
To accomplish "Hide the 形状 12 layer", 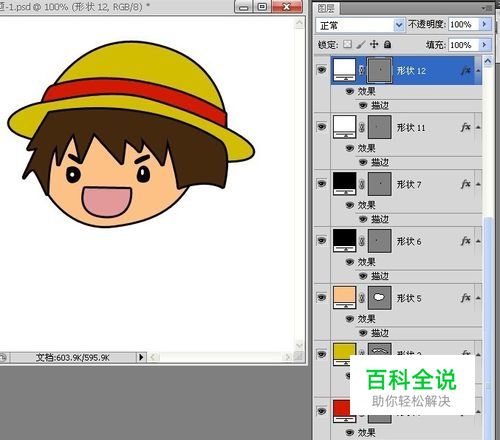I will tap(322, 70).
